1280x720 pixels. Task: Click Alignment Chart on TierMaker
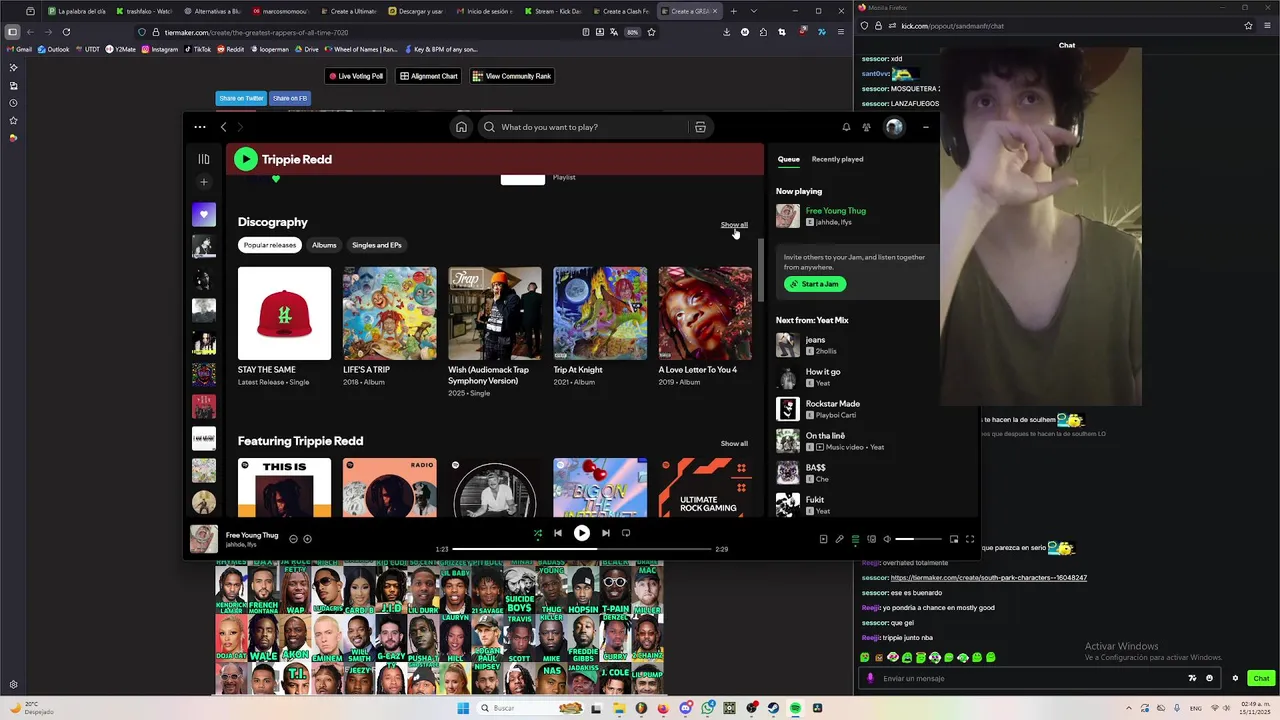pos(429,76)
